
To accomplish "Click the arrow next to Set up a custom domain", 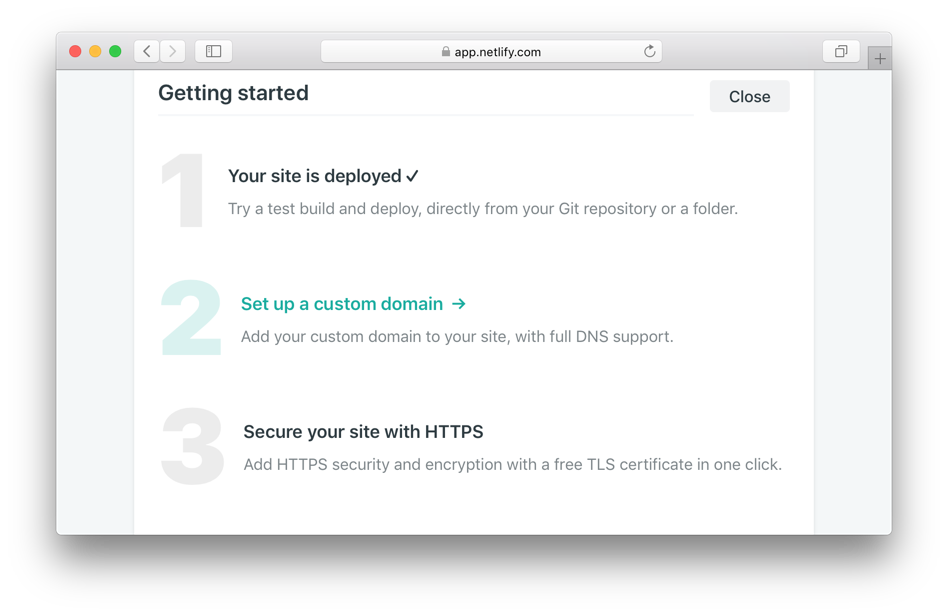I will tap(459, 304).
